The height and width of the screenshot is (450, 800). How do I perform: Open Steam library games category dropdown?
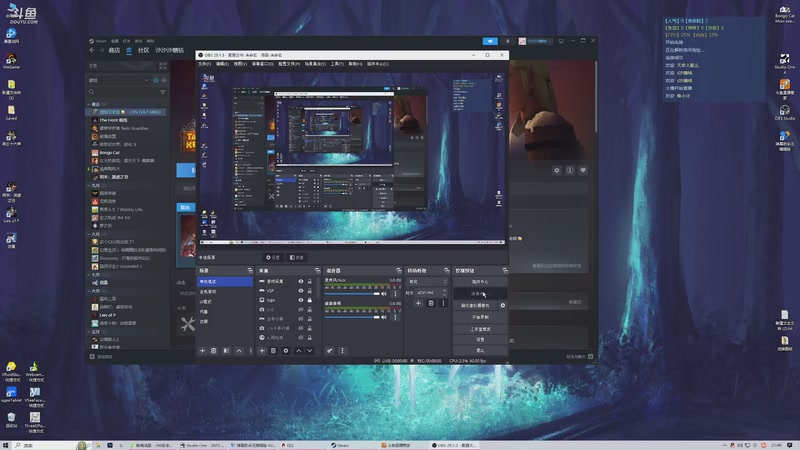point(119,80)
